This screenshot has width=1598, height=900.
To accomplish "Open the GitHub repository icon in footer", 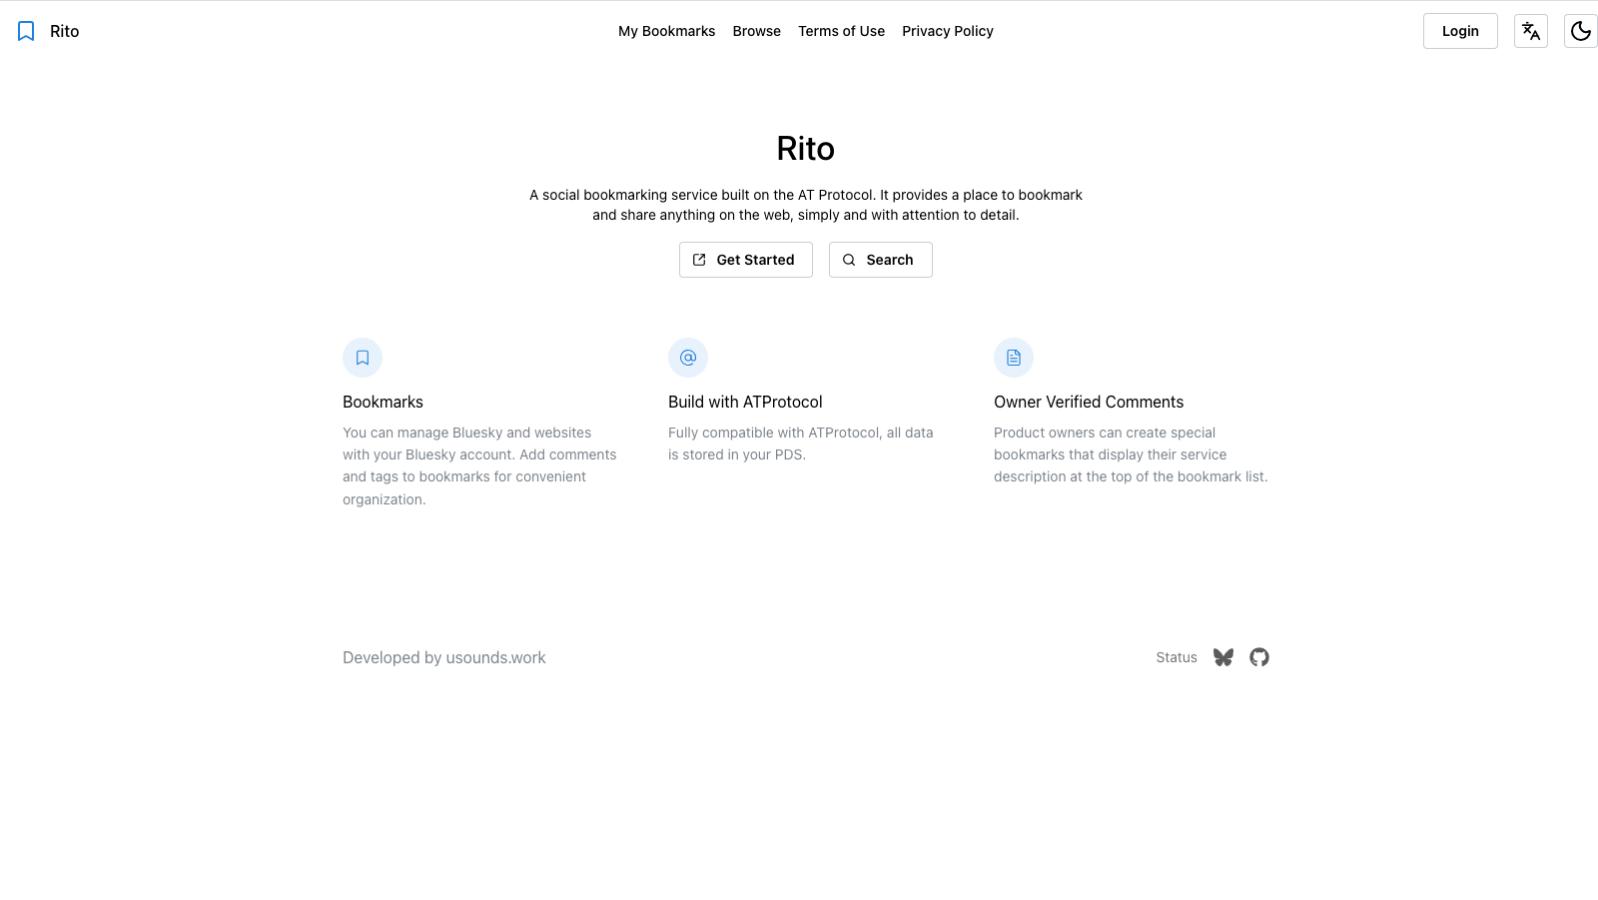I will 1259,657.
